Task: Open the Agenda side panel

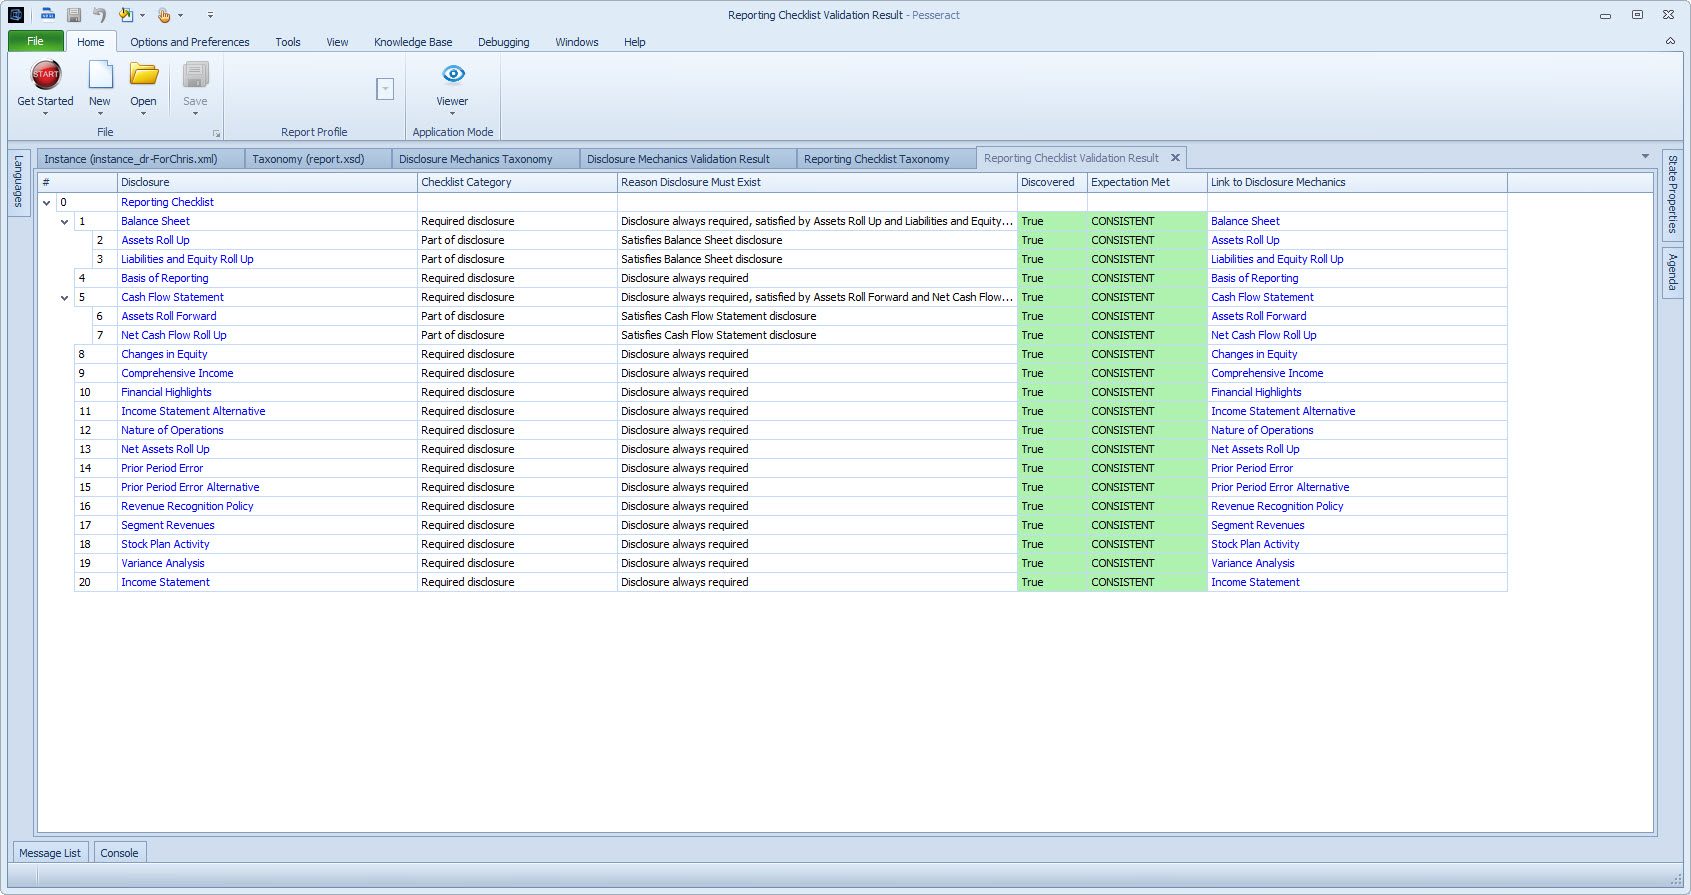Action: (1672, 272)
